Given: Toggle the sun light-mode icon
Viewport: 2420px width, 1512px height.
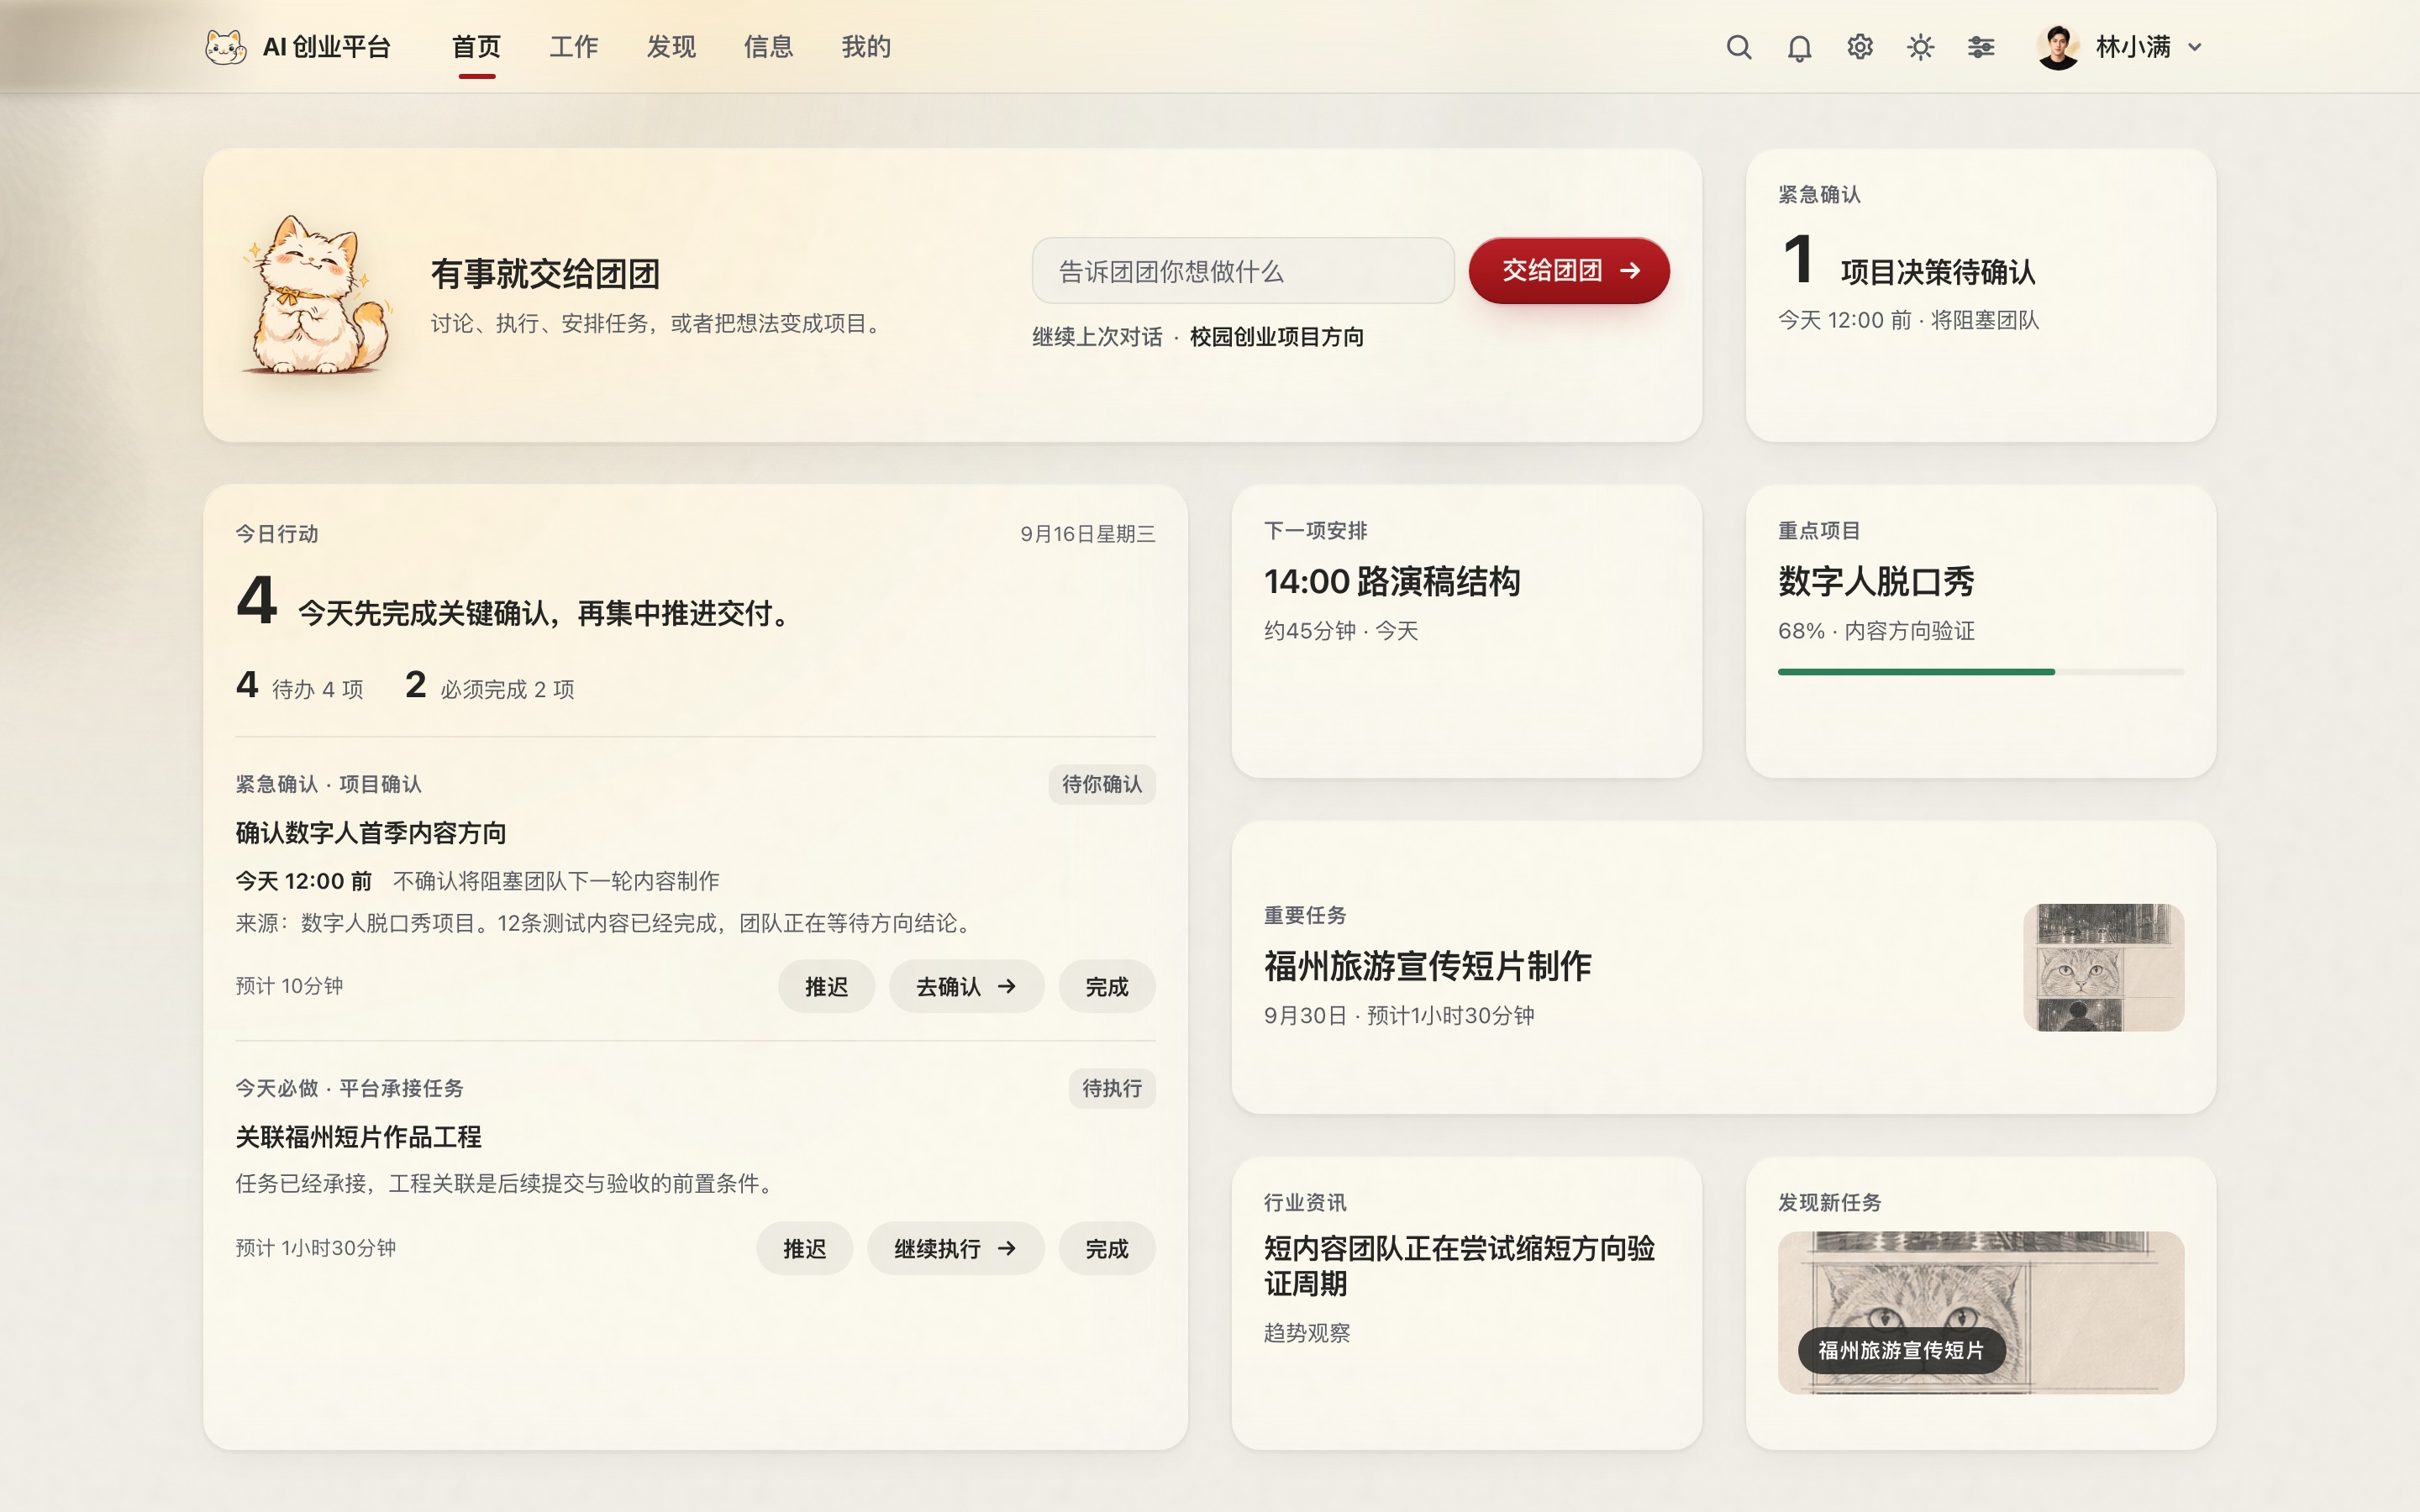Looking at the screenshot, I should pyautogui.click(x=1920, y=47).
